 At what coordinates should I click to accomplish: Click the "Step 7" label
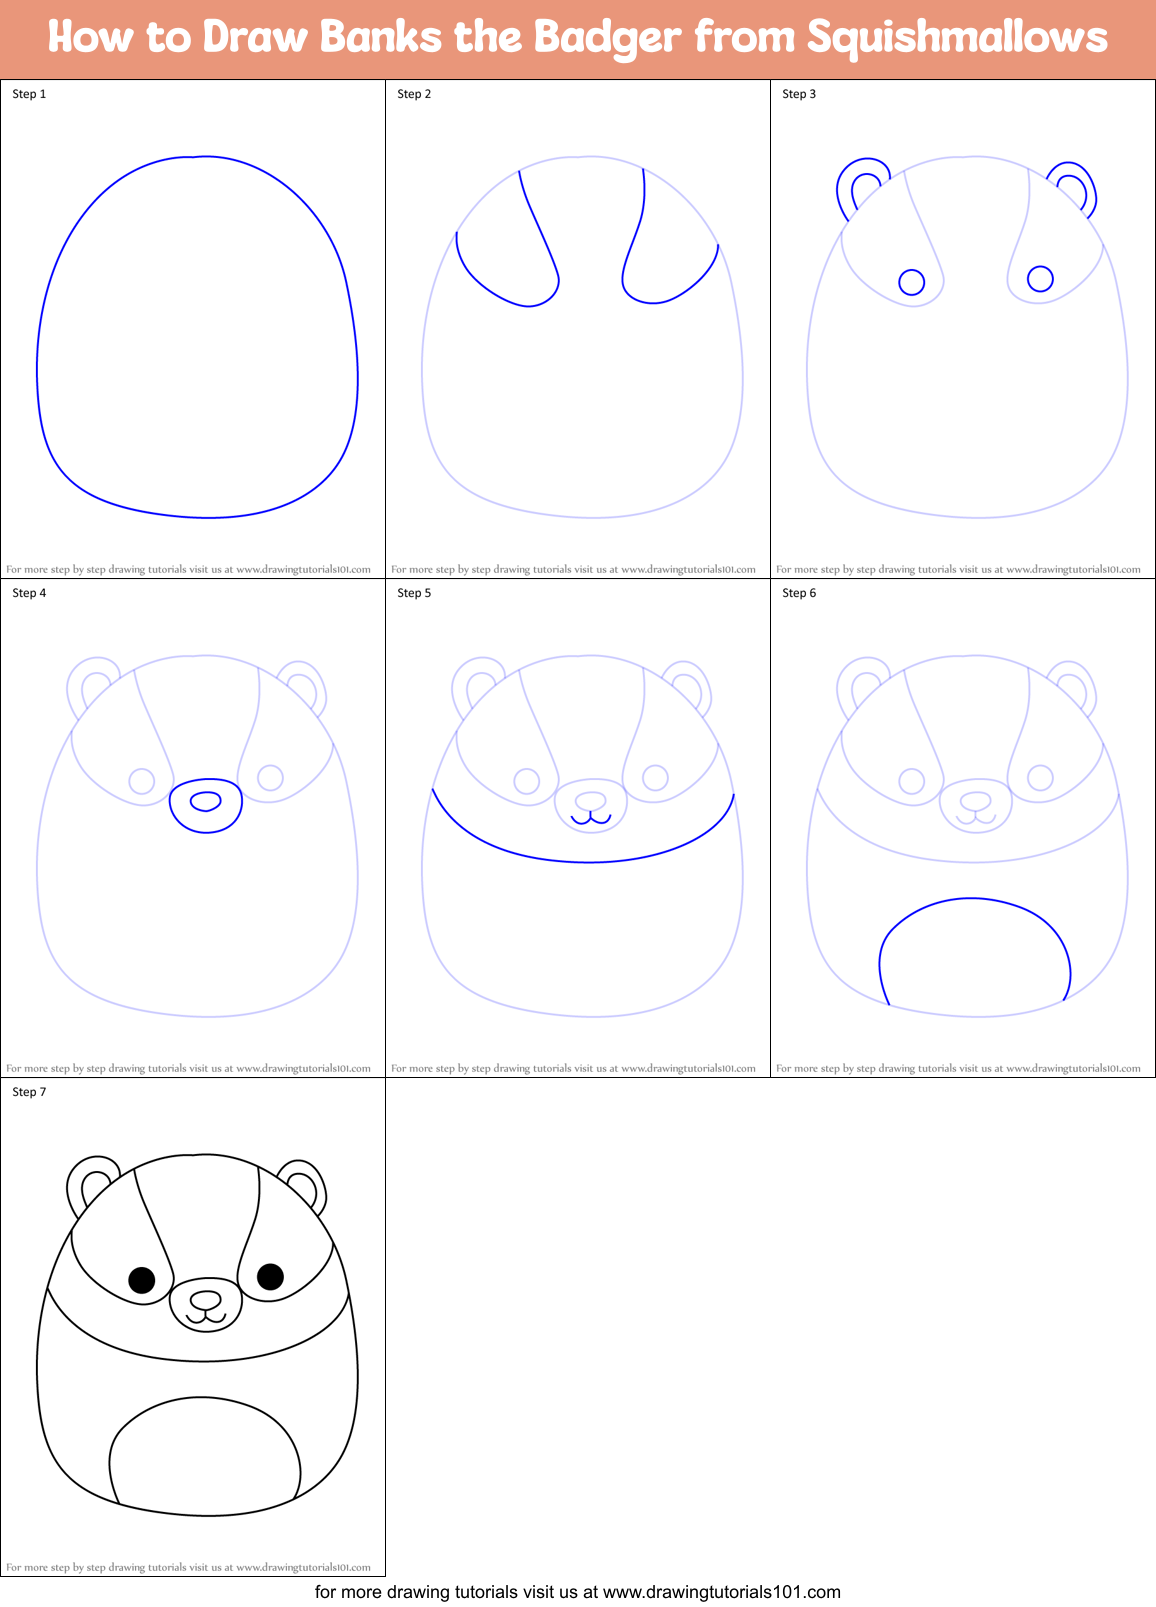click(x=29, y=1092)
